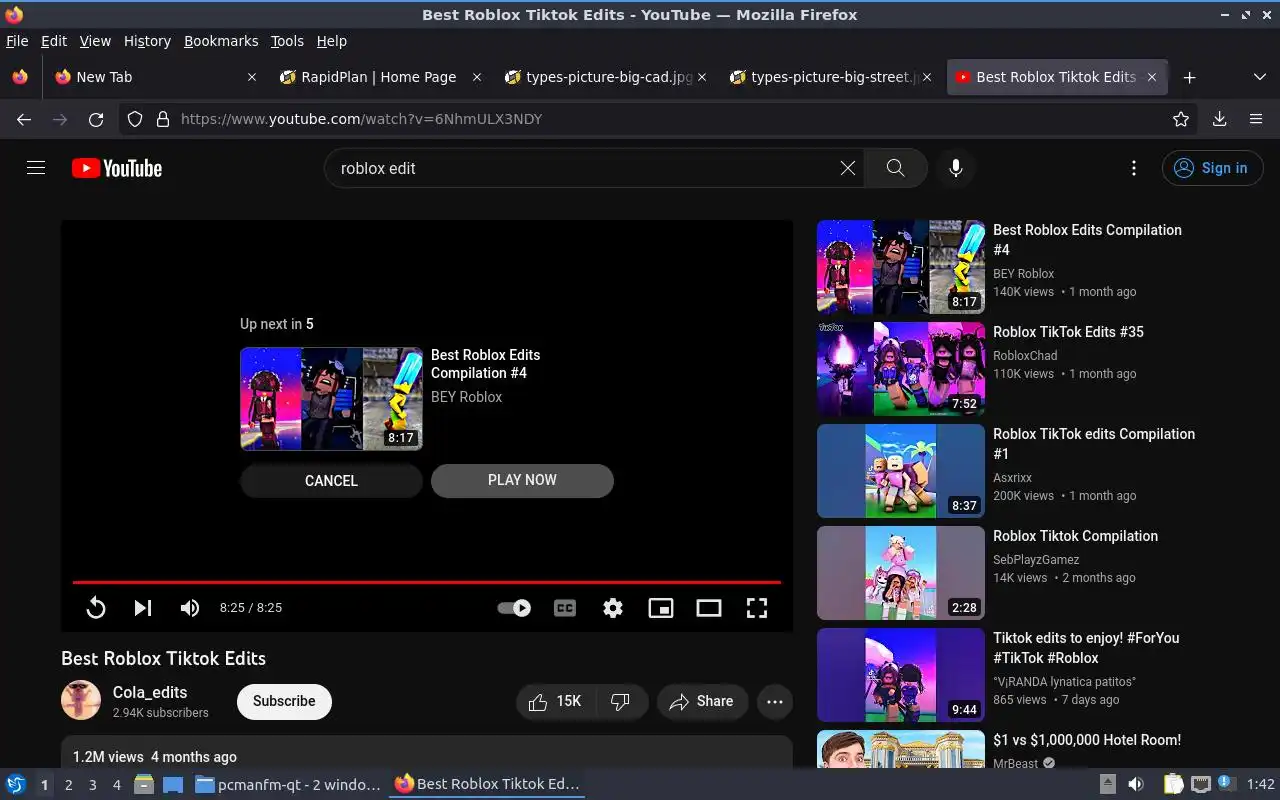Open a new tab with plus button
Viewport: 1280px width, 800px height.
(1189, 77)
